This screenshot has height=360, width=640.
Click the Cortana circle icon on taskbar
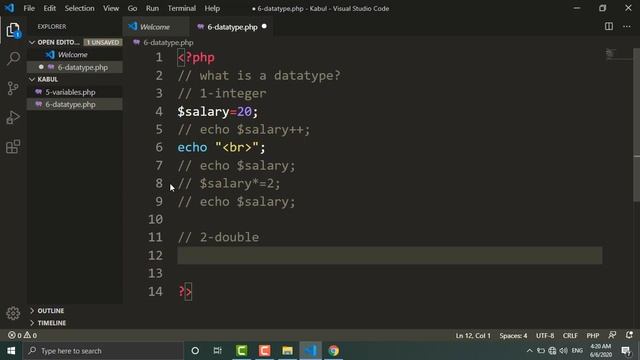tap(195, 351)
